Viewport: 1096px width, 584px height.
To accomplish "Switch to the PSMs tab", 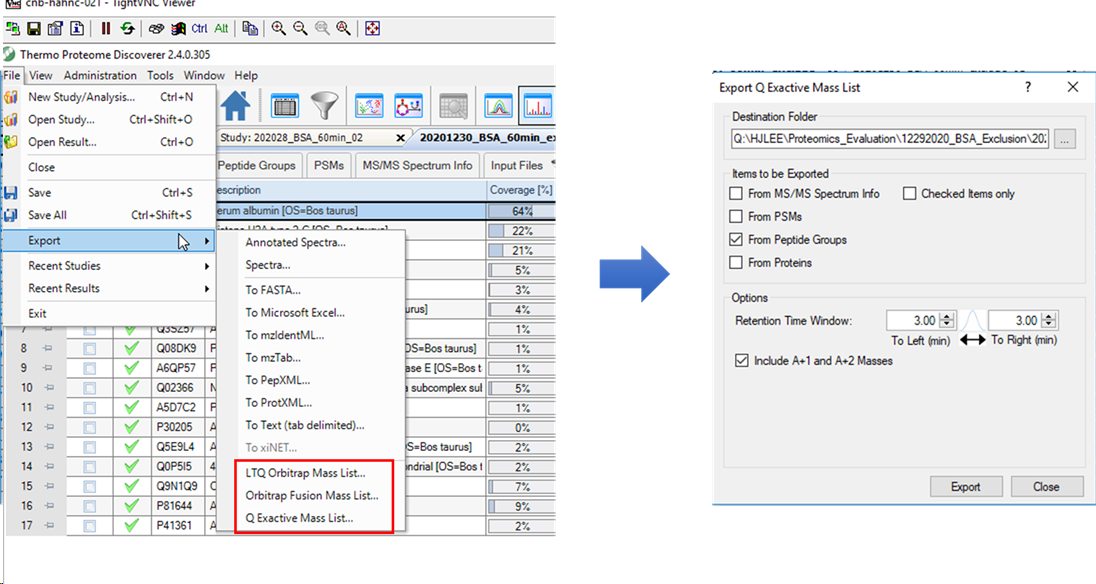I will click(329, 166).
